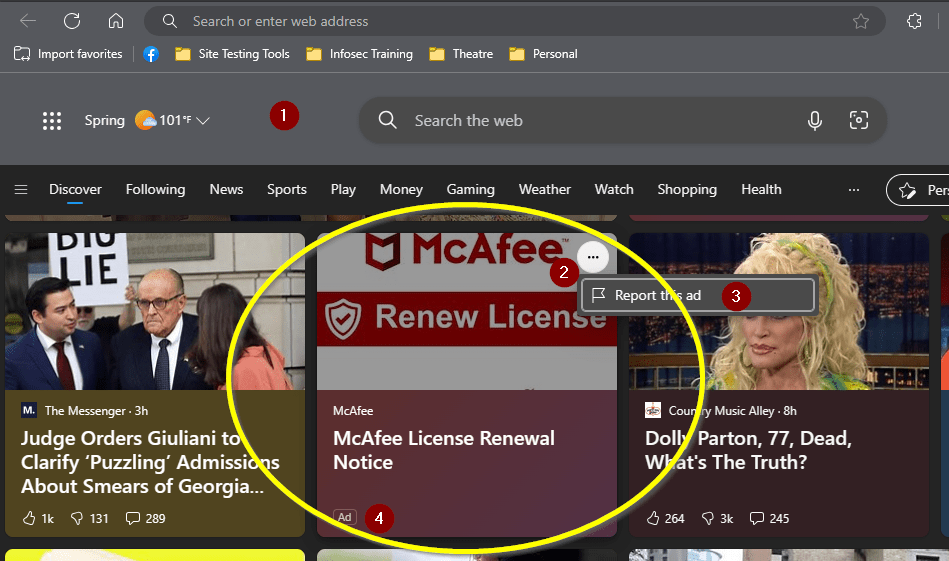Open the Infosec Training favorites folder

(x=360, y=54)
